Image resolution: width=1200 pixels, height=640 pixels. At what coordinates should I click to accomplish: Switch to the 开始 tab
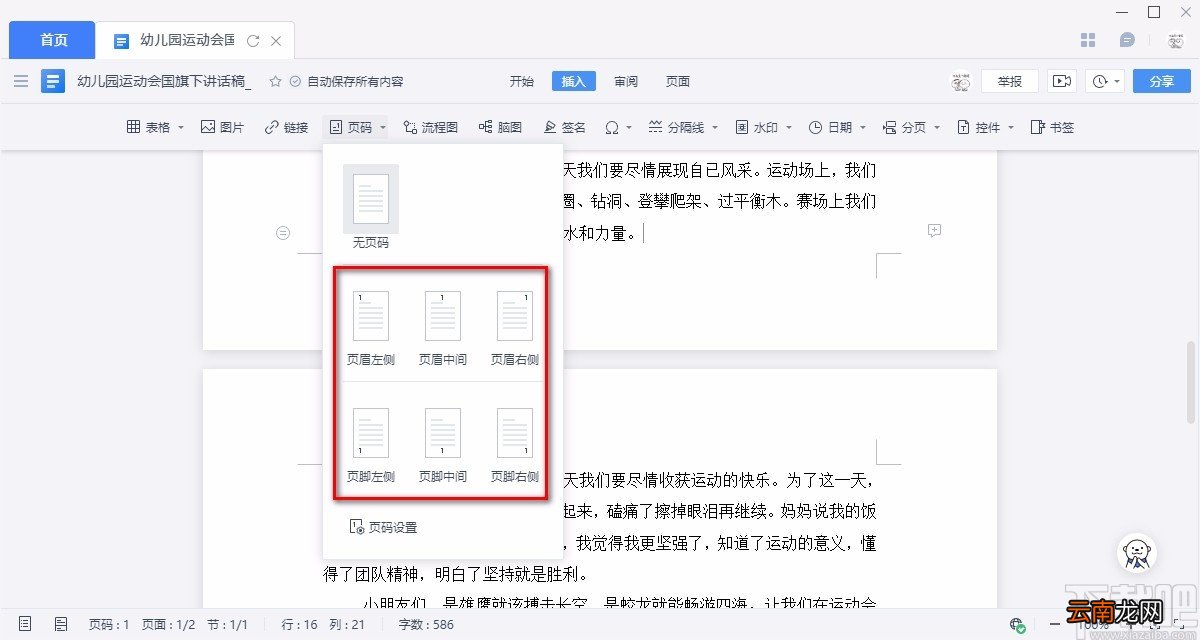click(521, 81)
